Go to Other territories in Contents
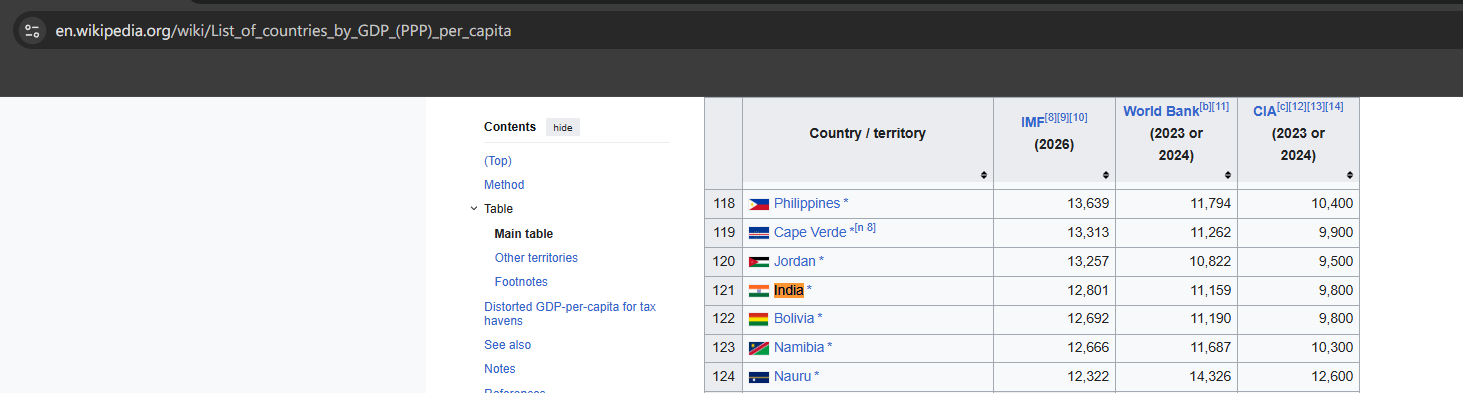 tap(536, 258)
